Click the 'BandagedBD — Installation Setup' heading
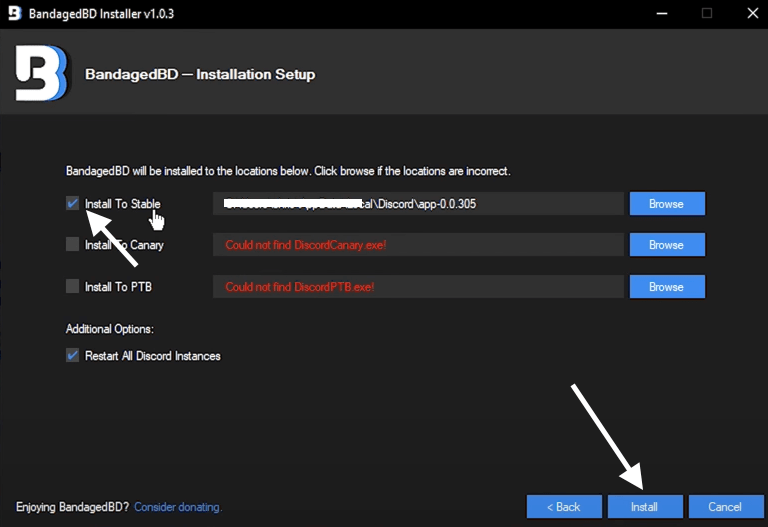 tap(200, 74)
